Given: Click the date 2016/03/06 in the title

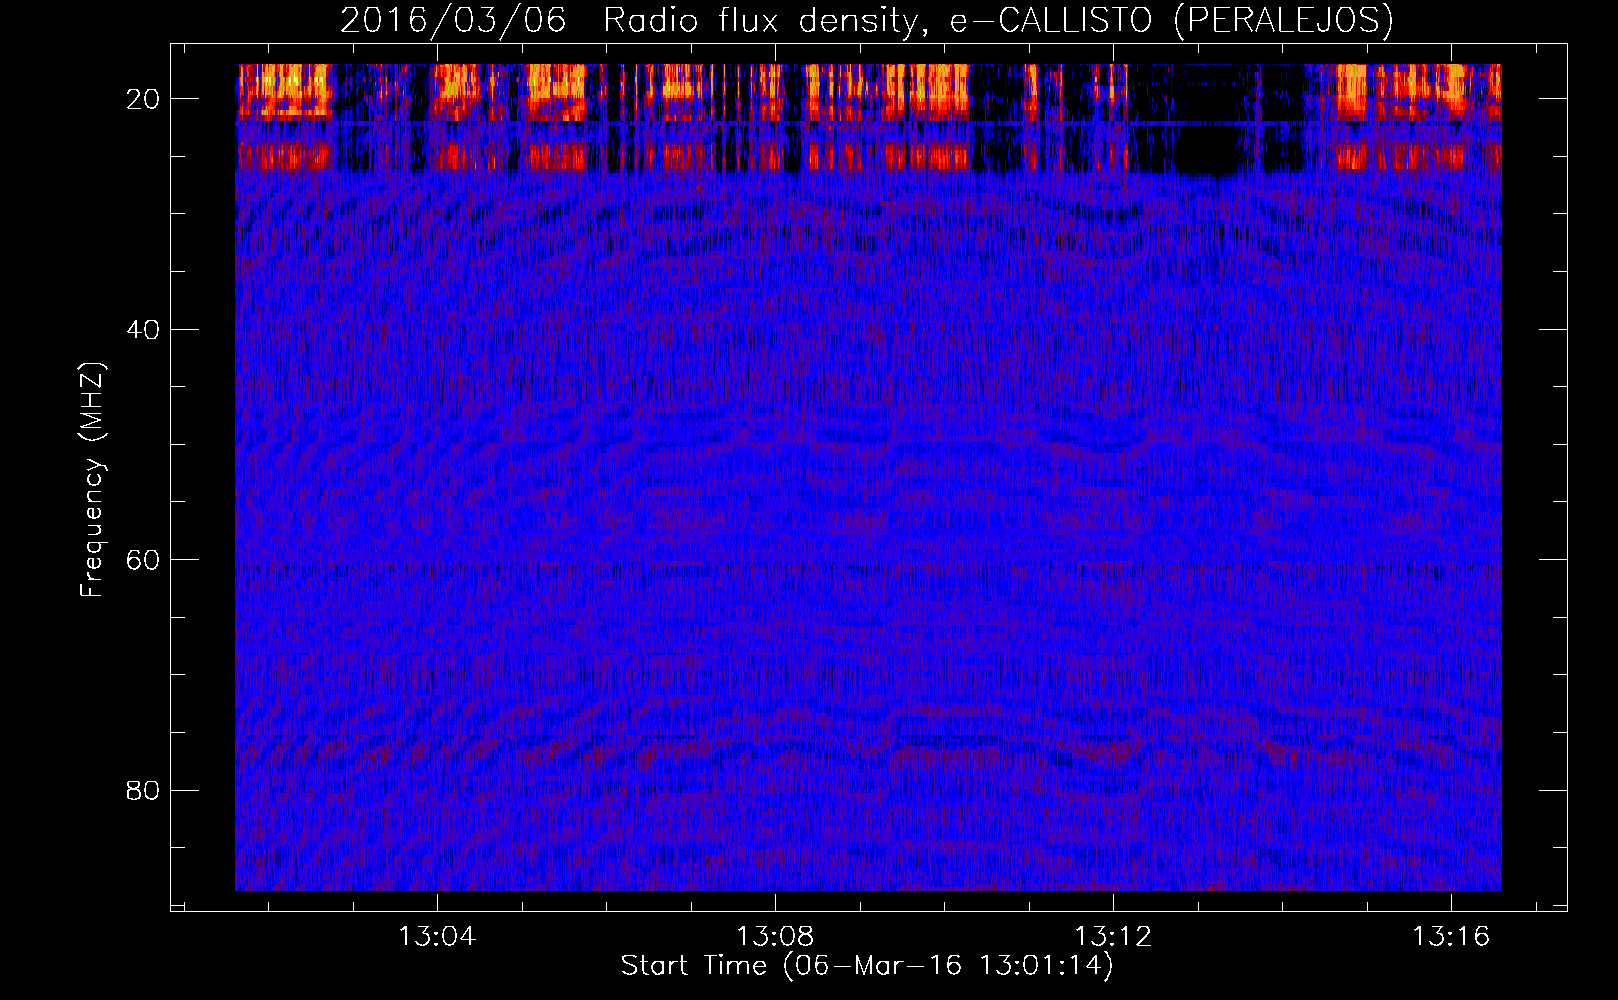Looking at the screenshot, I should click(x=453, y=20).
